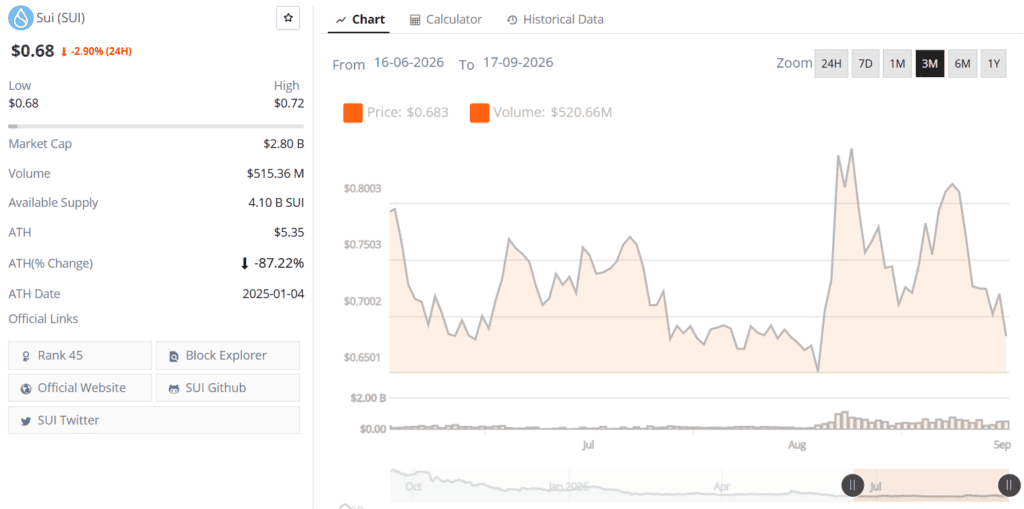Open the Block Explorer link
Viewport: 1024px width, 509px height.
[228, 355]
